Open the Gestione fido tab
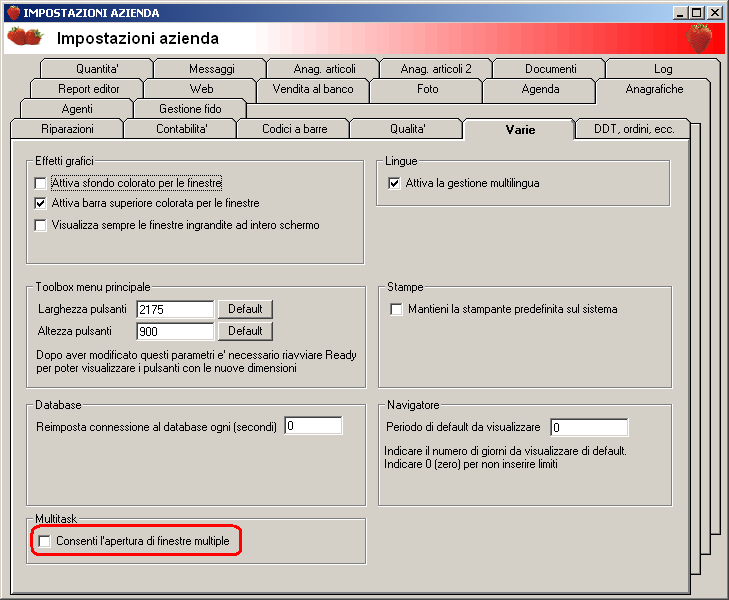The width and height of the screenshot is (729, 600). 190,109
